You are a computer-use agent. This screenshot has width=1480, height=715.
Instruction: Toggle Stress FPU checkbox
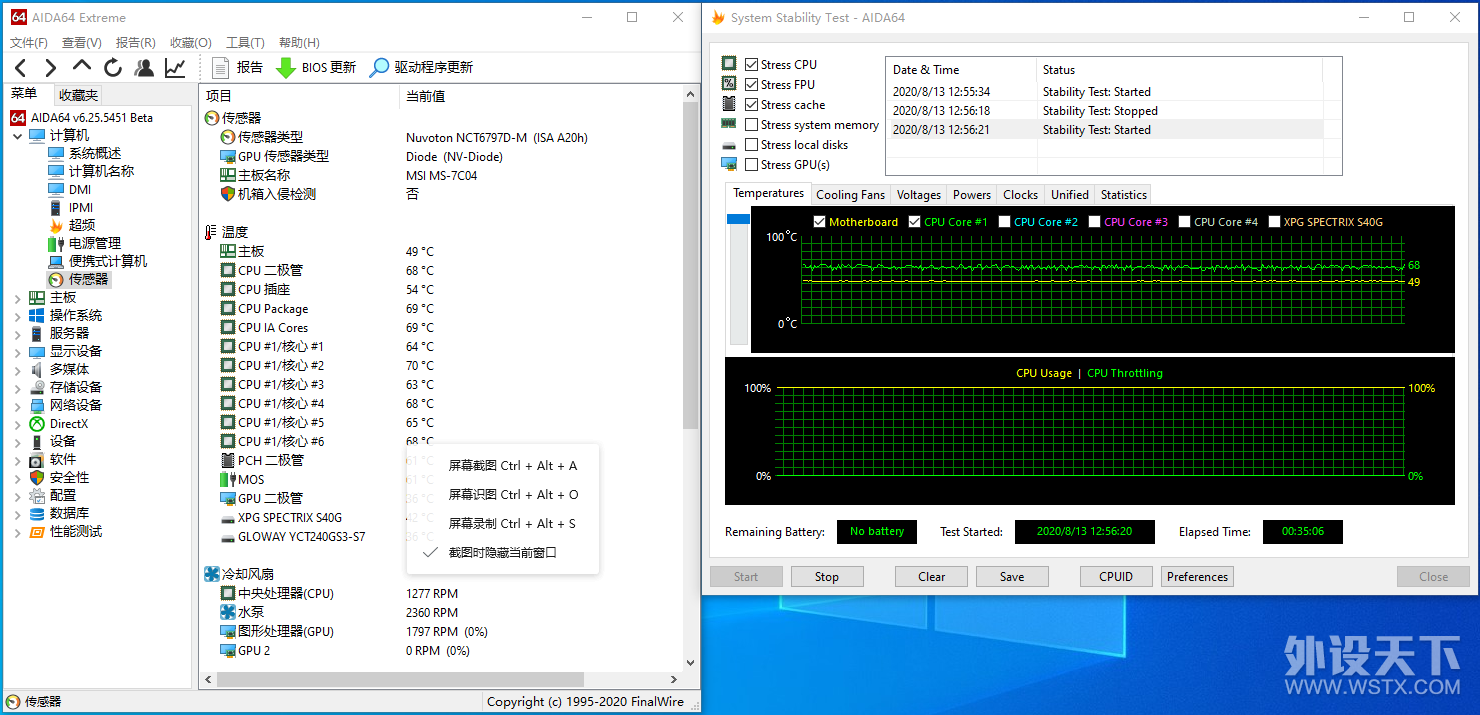(751, 84)
